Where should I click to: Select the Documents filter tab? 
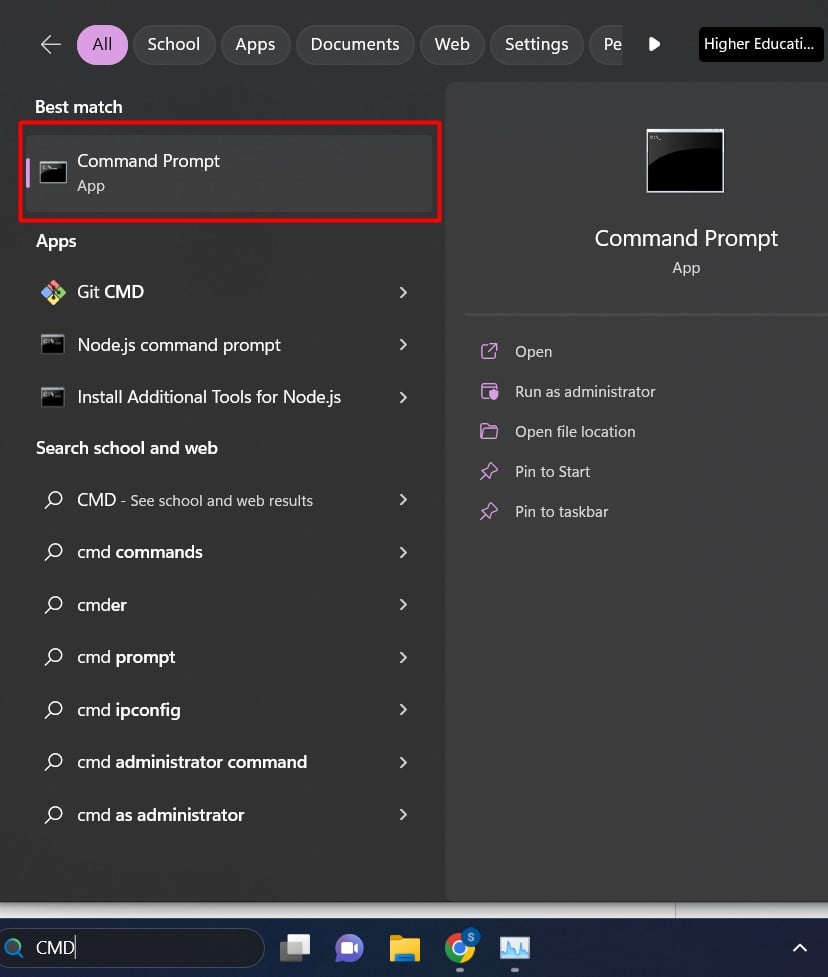(x=355, y=45)
